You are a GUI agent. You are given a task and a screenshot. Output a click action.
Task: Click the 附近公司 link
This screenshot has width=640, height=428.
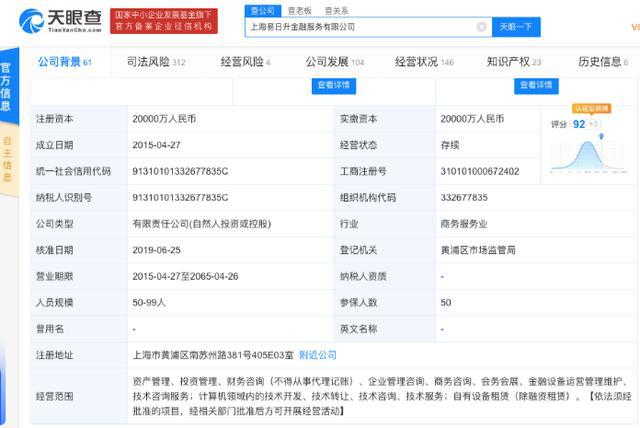click(318, 355)
